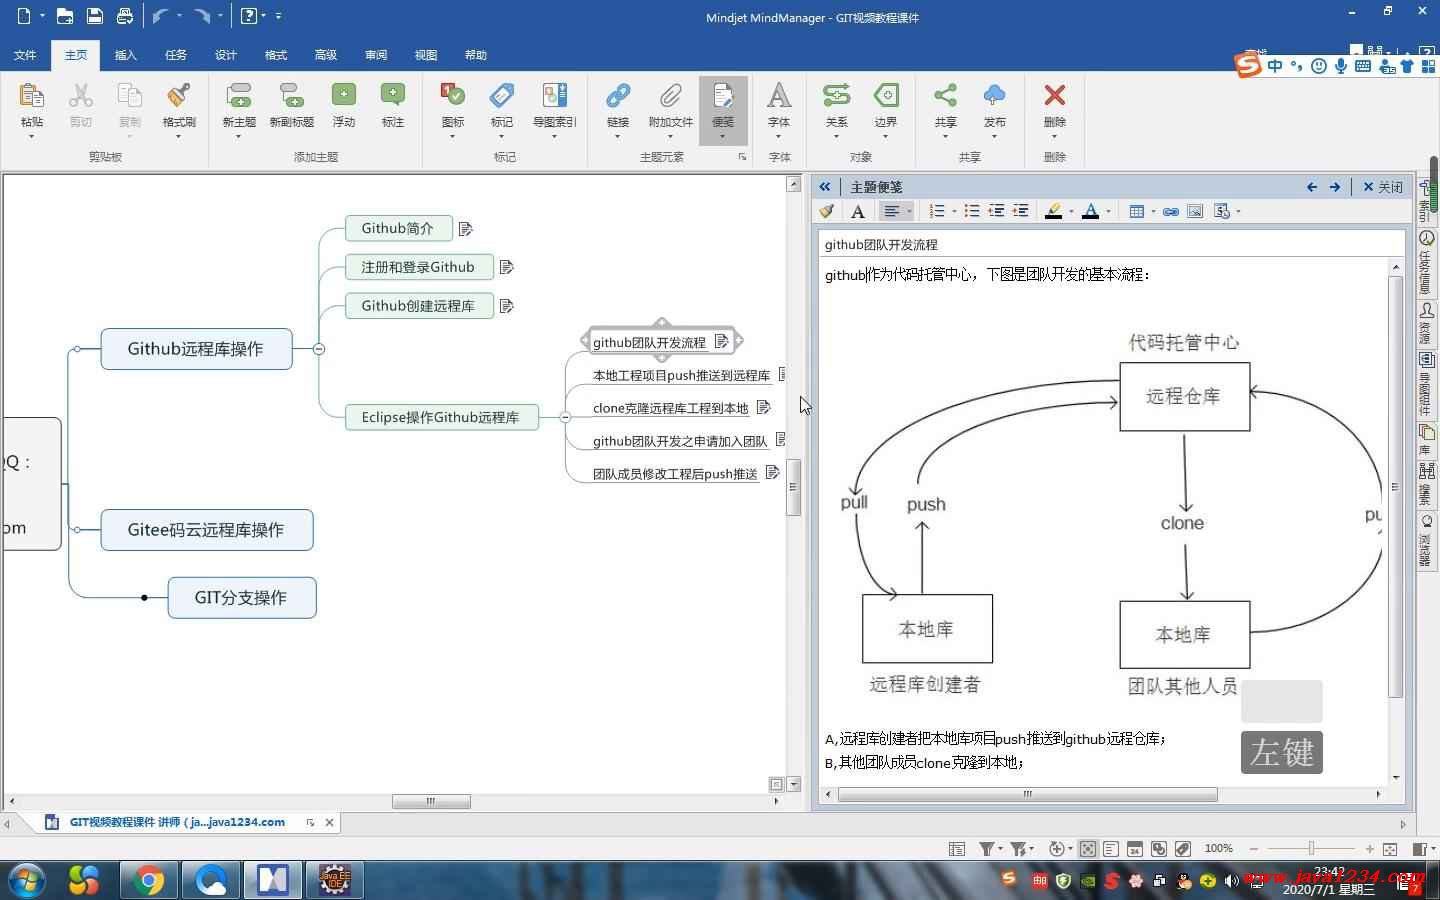Open font settings A icon in notes toolbar
This screenshot has width=1440, height=900.
click(x=858, y=211)
